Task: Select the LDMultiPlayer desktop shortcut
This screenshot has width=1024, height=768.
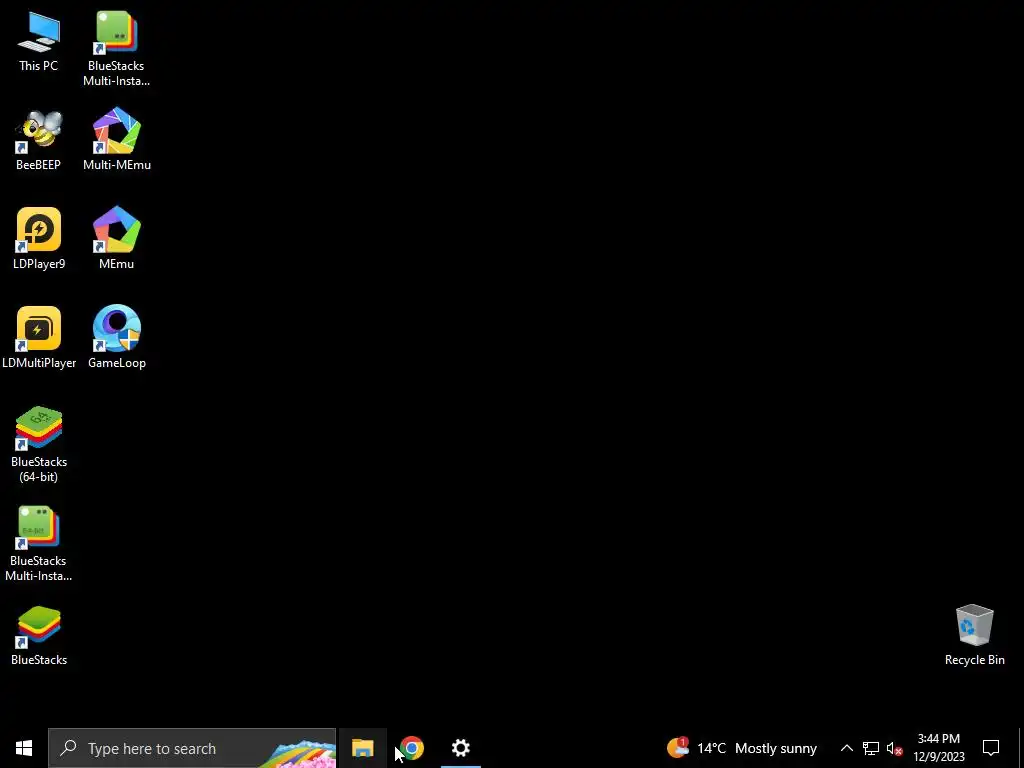Action: pyautogui.click(x=39, y=338)
